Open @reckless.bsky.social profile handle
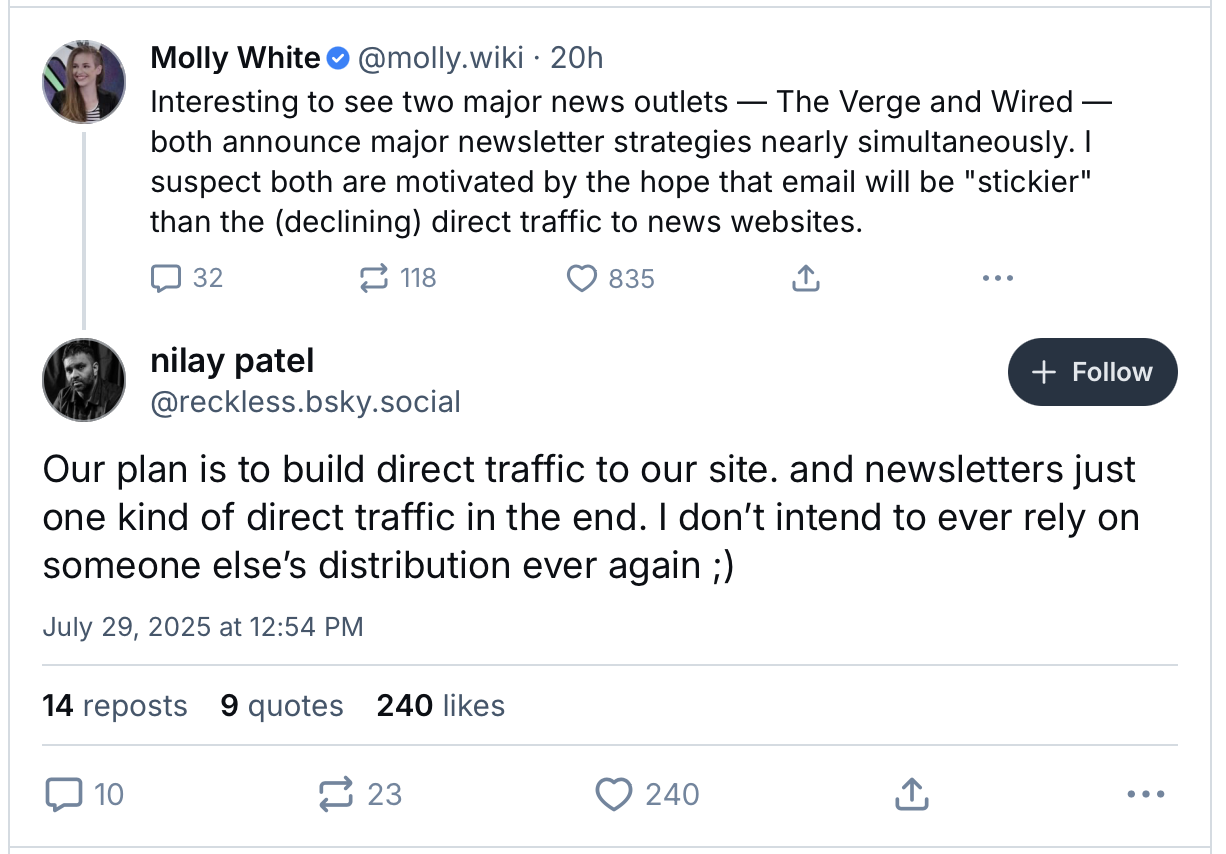 306,402
